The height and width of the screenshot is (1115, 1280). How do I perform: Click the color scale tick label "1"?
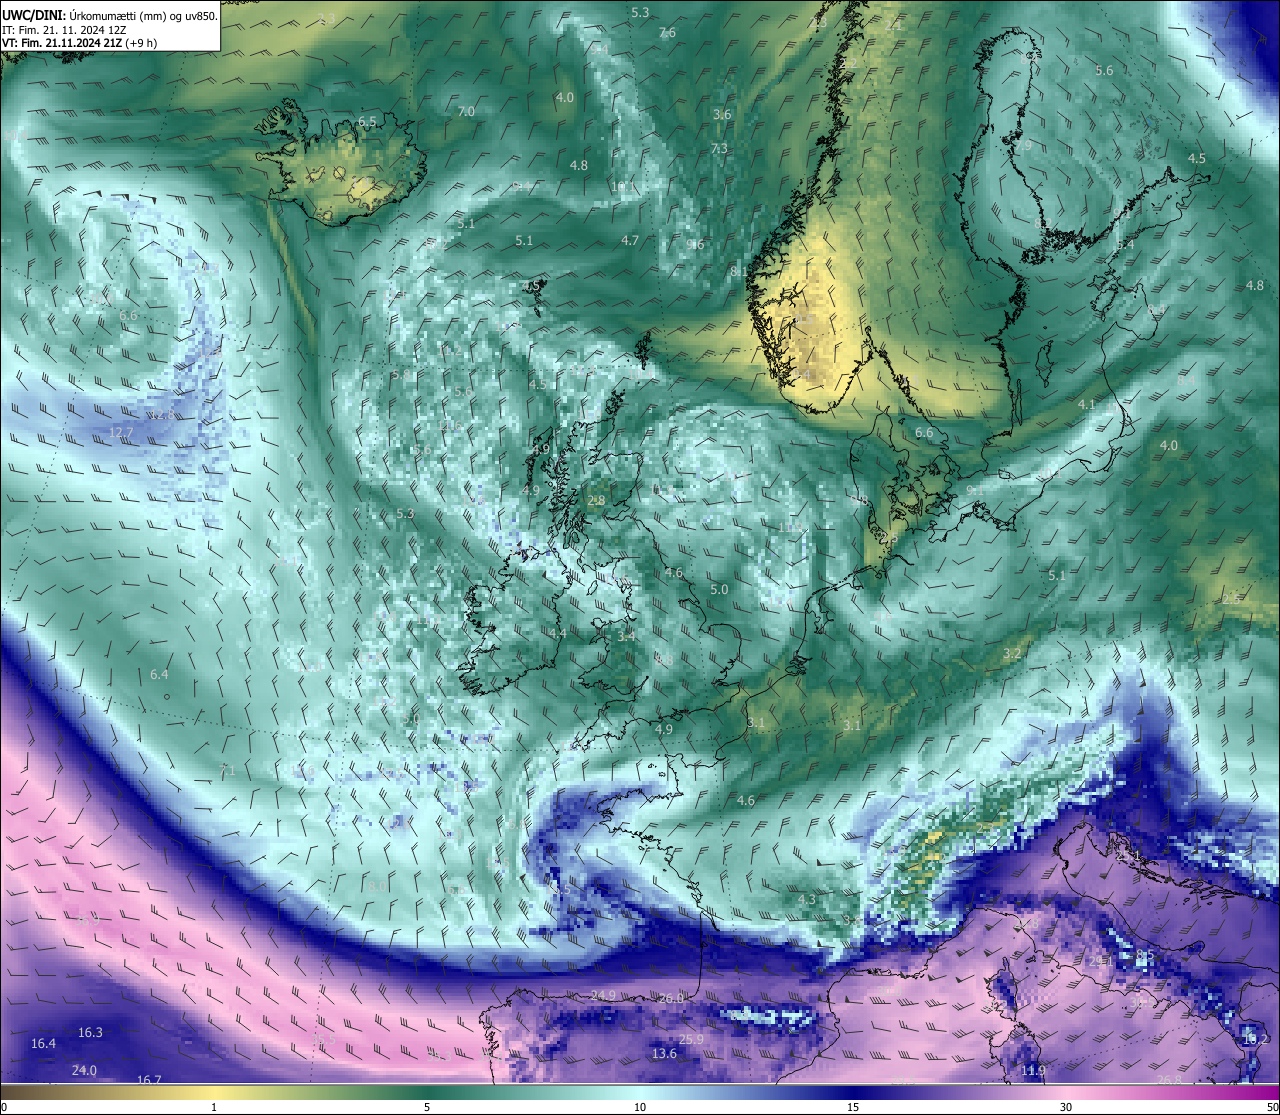214,1107
